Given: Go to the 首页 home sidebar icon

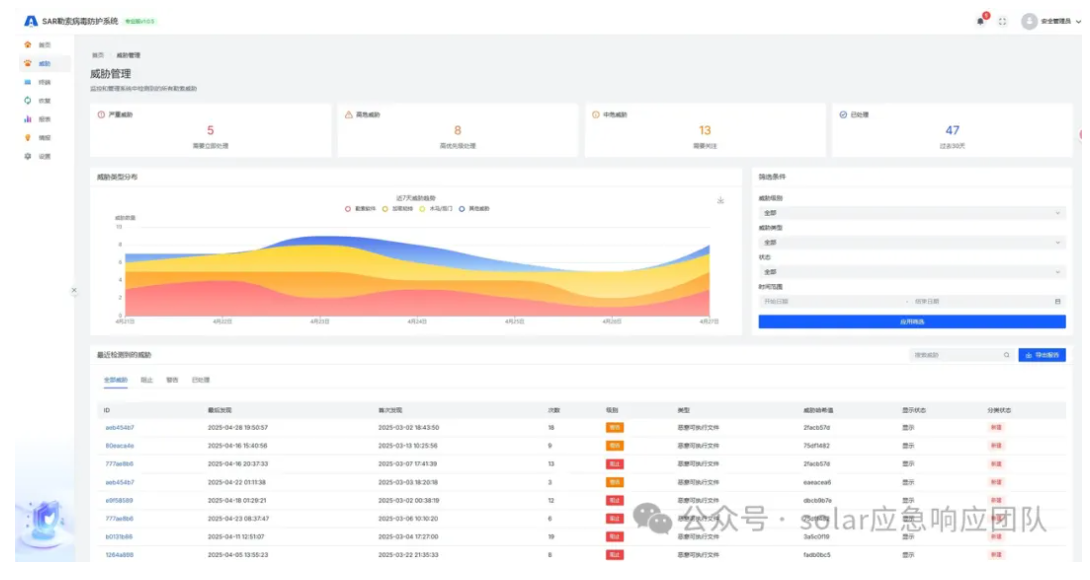Looking at the screenshot, I should pyautogui.click(x=28, y=45).
